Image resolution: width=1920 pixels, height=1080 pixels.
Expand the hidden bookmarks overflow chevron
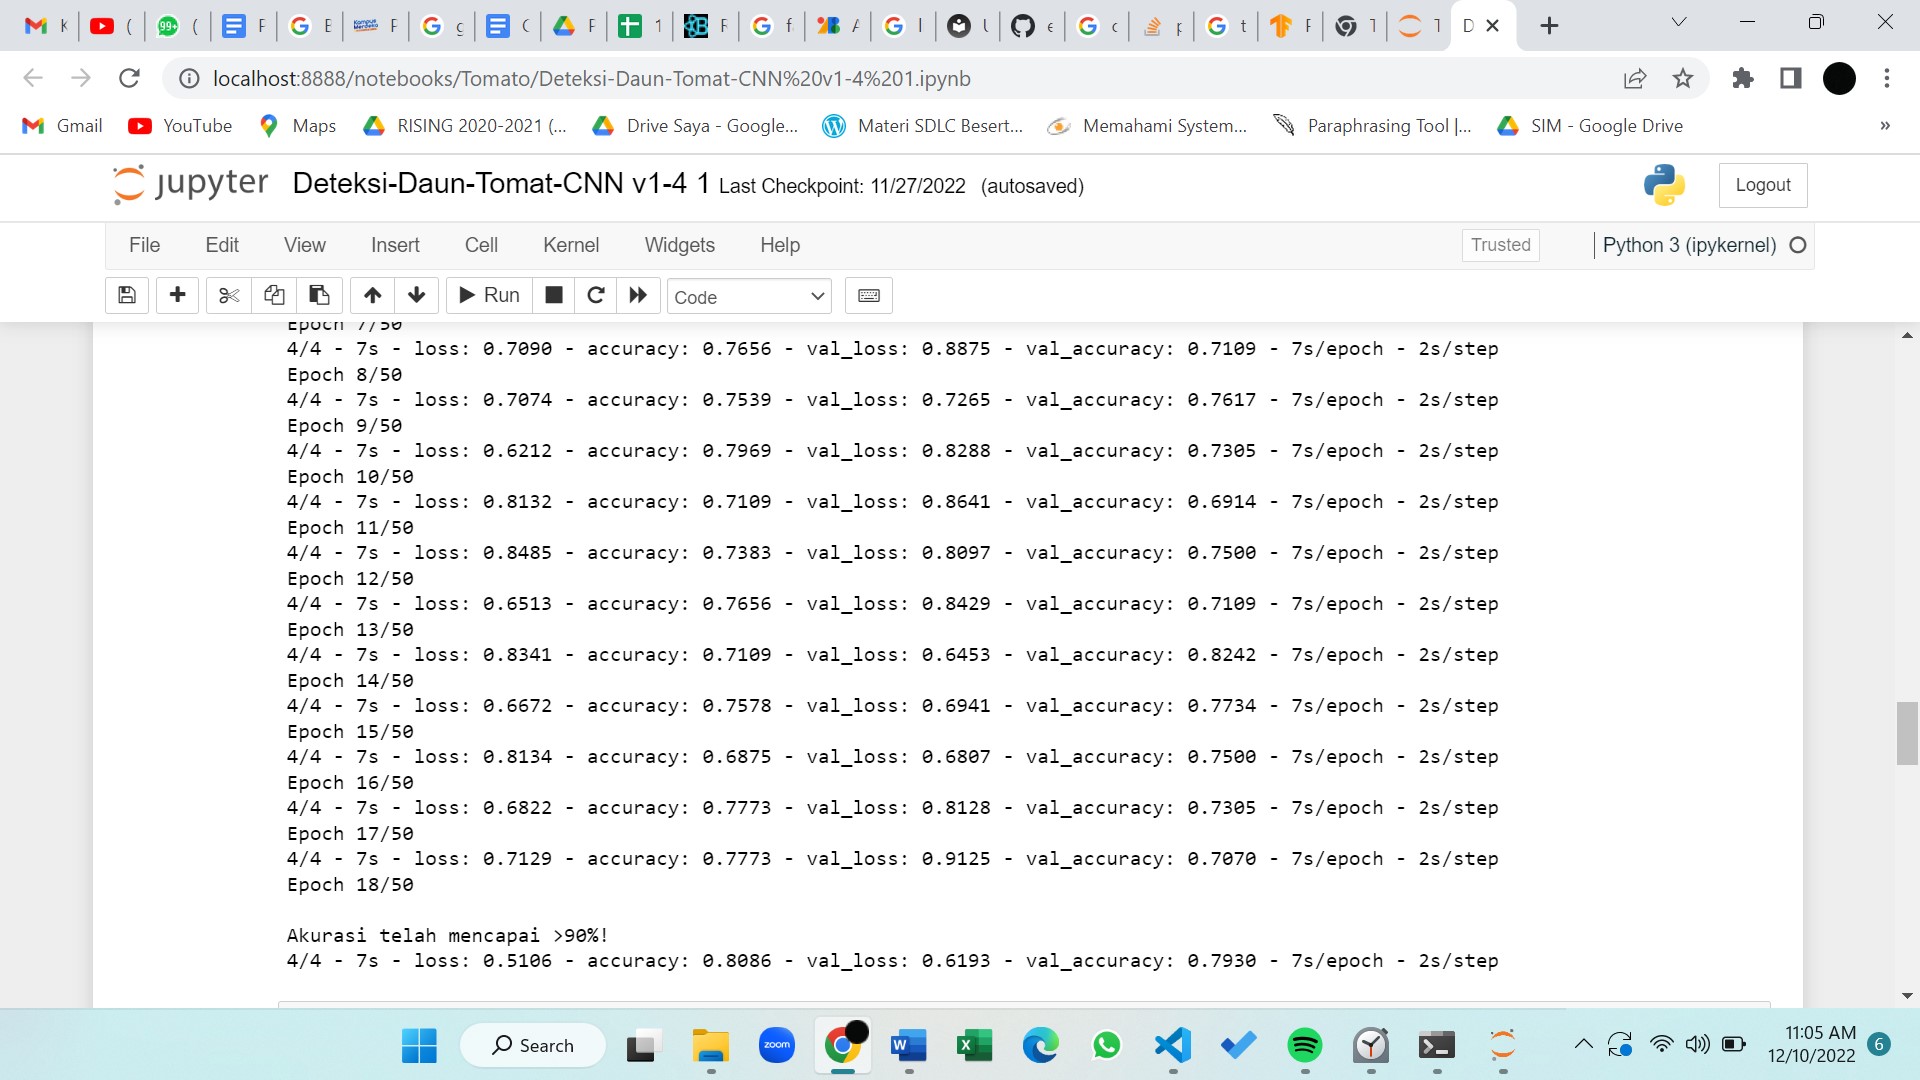1885,126
